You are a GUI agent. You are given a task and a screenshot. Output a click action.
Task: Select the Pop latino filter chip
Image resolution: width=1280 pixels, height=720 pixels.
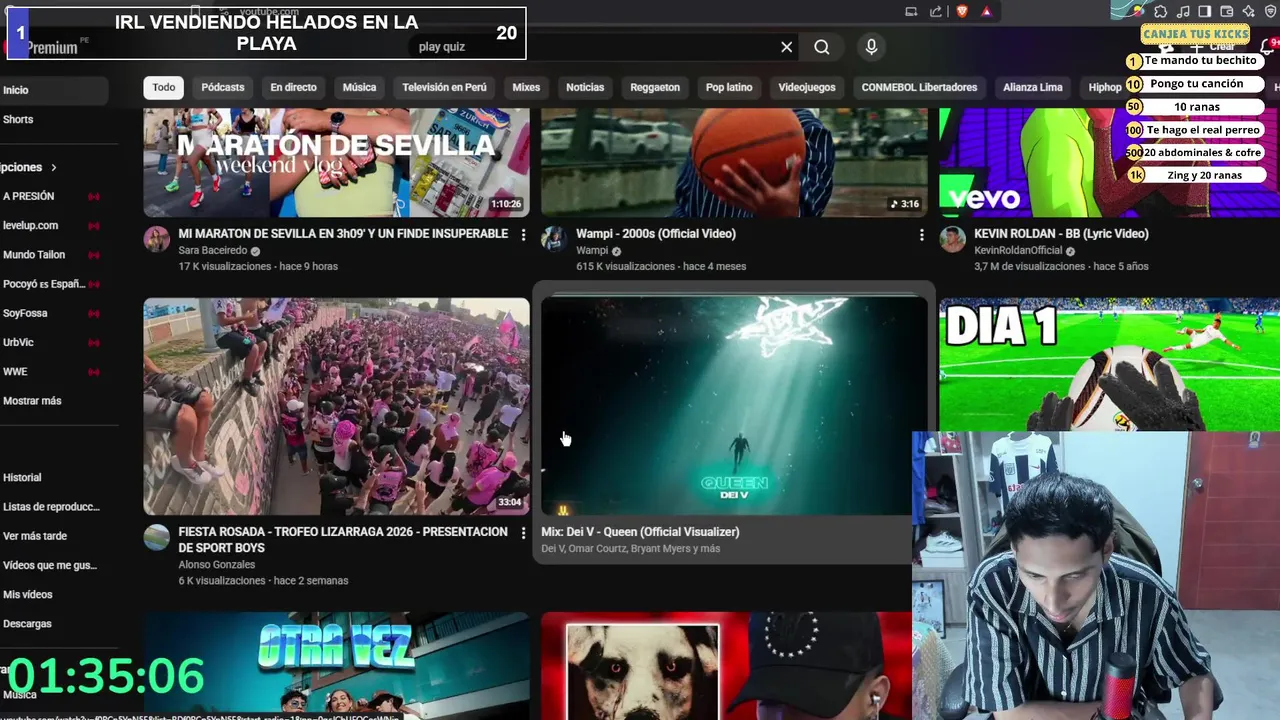(x=729, y=87)
